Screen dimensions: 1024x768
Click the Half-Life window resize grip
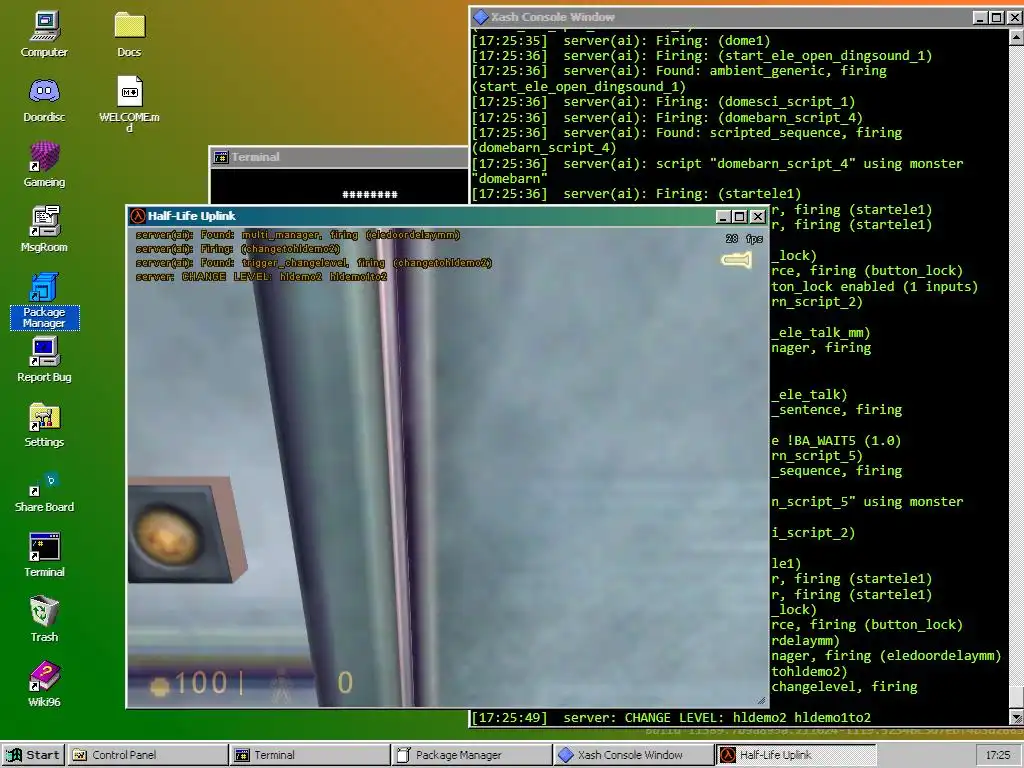(761, 700)
